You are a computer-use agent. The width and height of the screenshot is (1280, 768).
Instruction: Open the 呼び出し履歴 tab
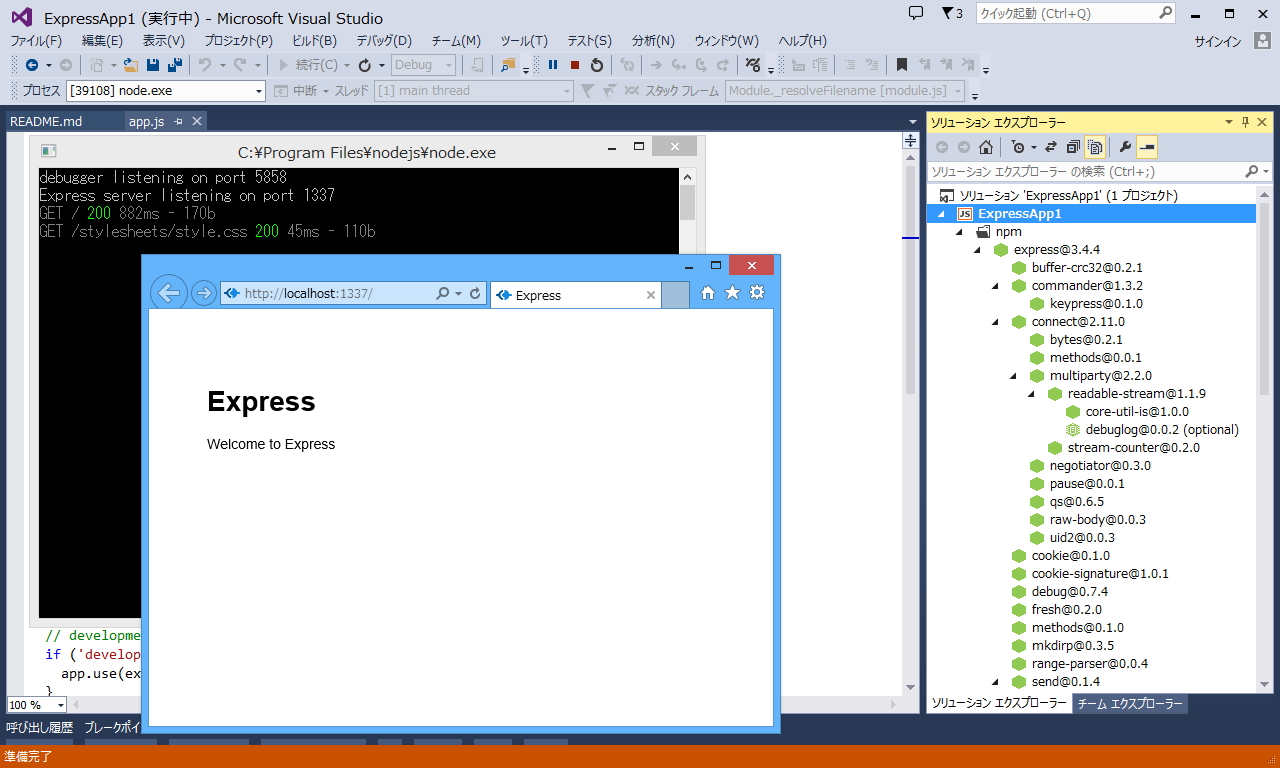point(39,728)
